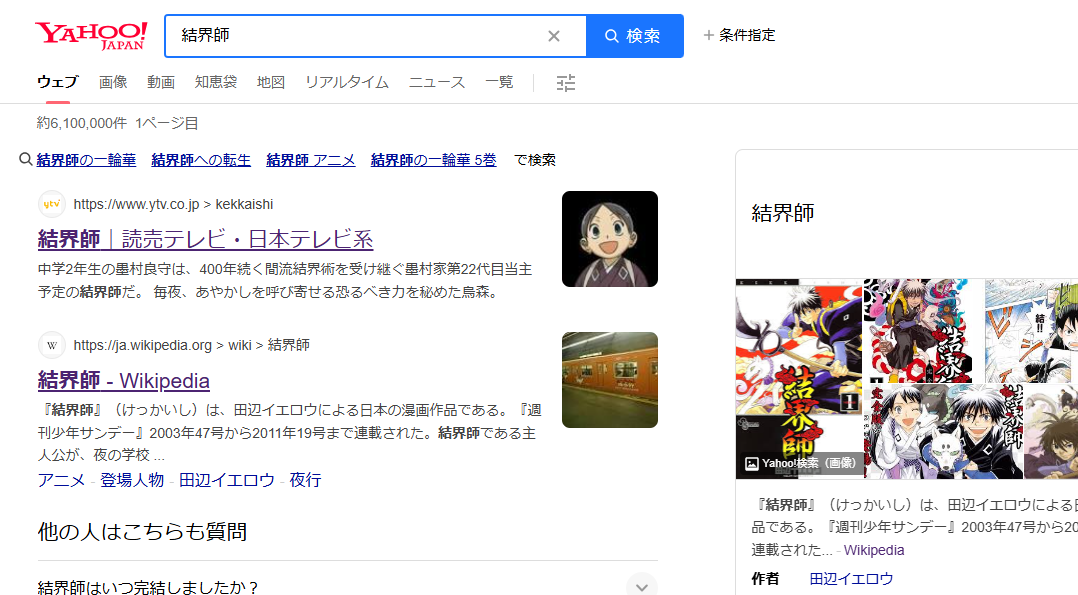Open the 作者 田辺イエロウ link in panel
The image size is (1078, 595).
[x=851, y=579]
